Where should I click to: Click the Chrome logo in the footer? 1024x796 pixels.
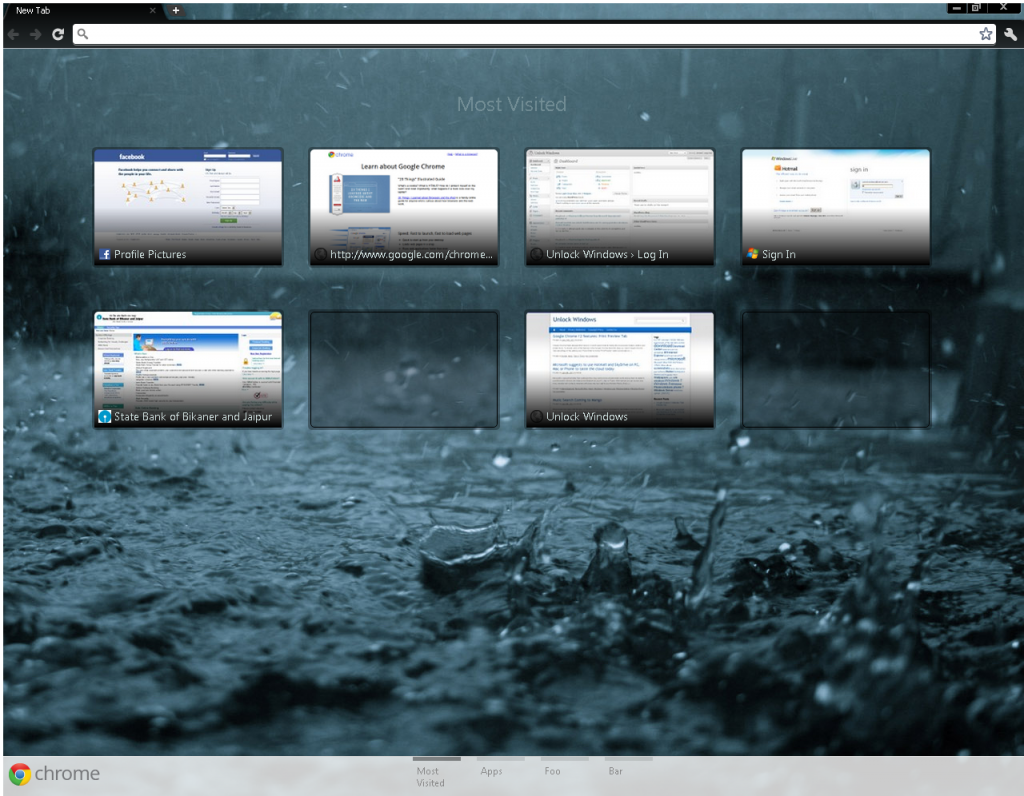[54, 774]
